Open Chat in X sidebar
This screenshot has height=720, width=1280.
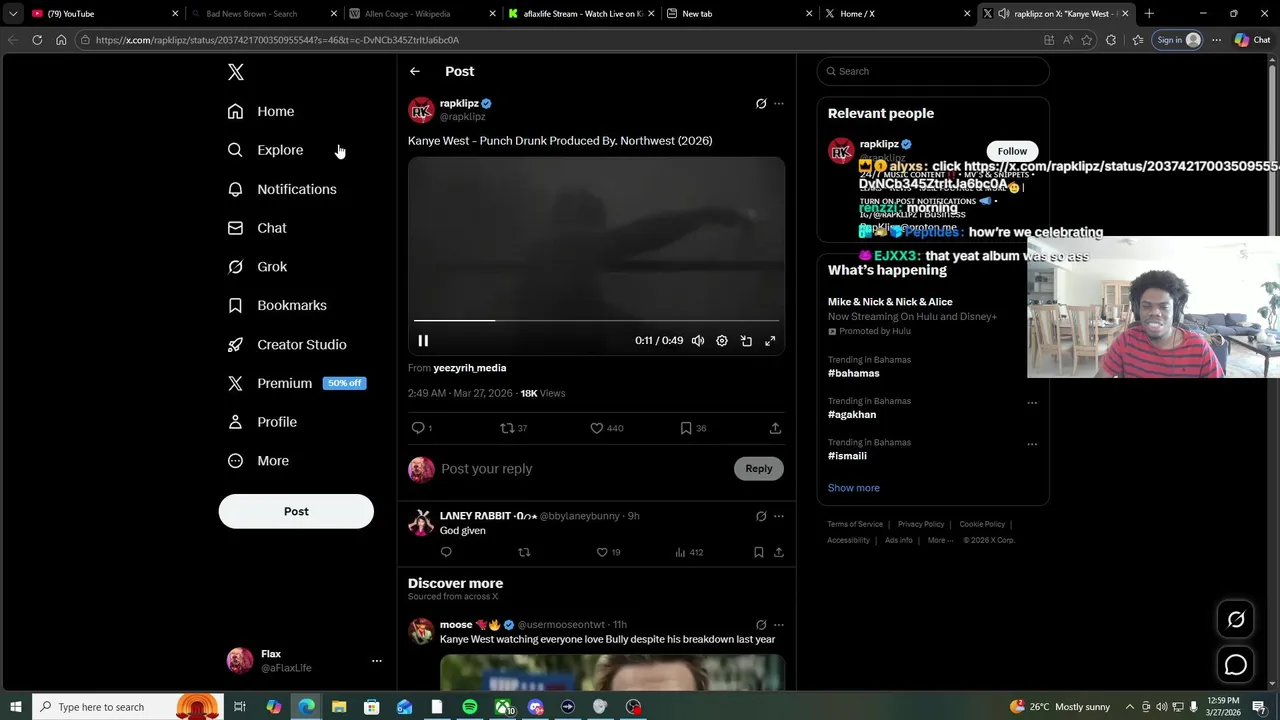(x=257, y=228)
